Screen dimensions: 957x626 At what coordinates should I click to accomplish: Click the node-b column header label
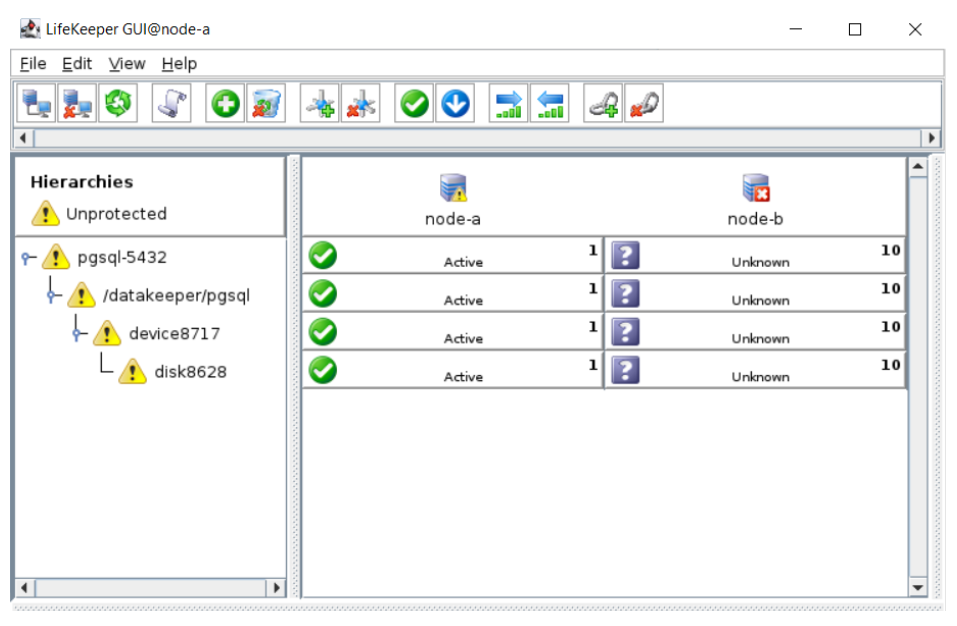tap(756, 219)
